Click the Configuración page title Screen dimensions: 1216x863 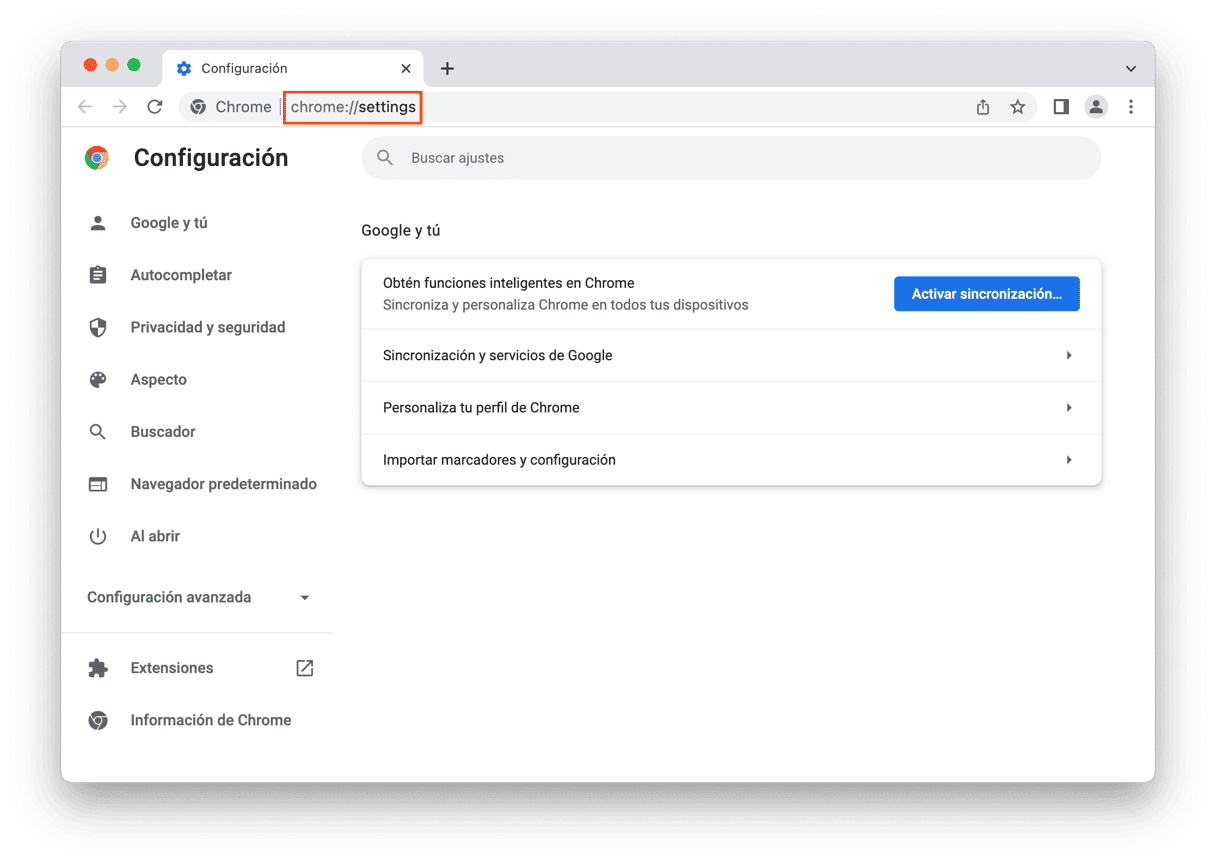click(x=211, y=158)
